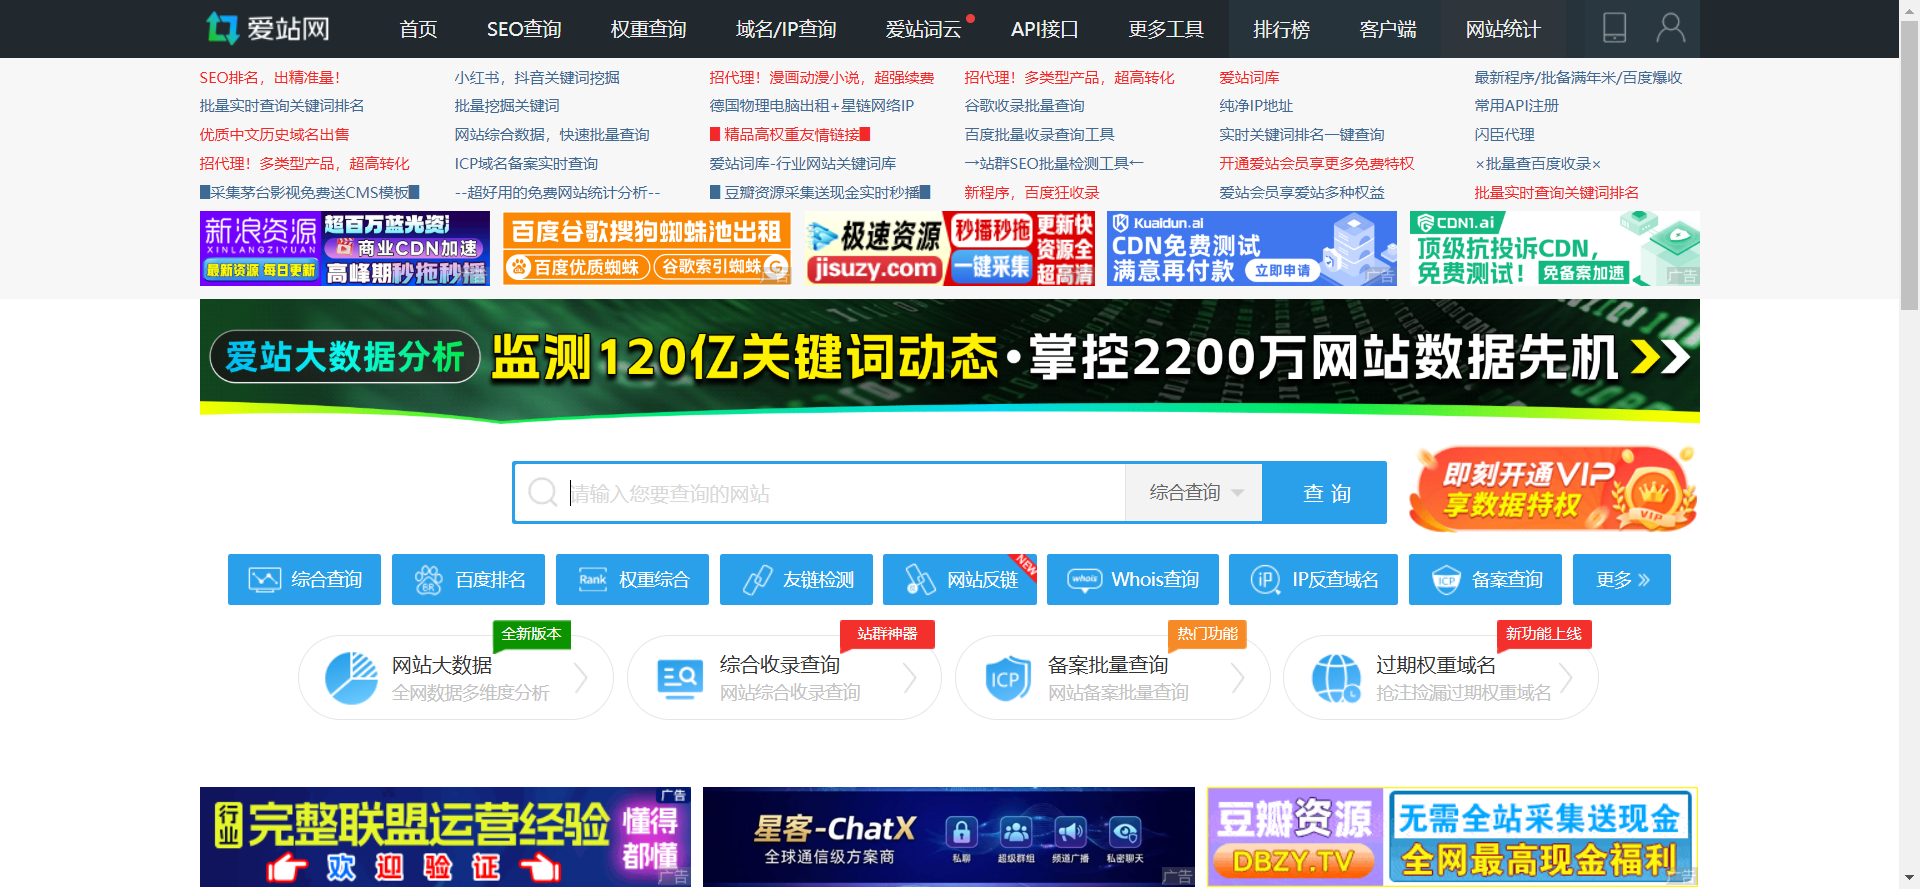Open the 豆瓣资源 DBZY.TV ad banner
The image size is (1920, 889).
tap(1453, 837)
